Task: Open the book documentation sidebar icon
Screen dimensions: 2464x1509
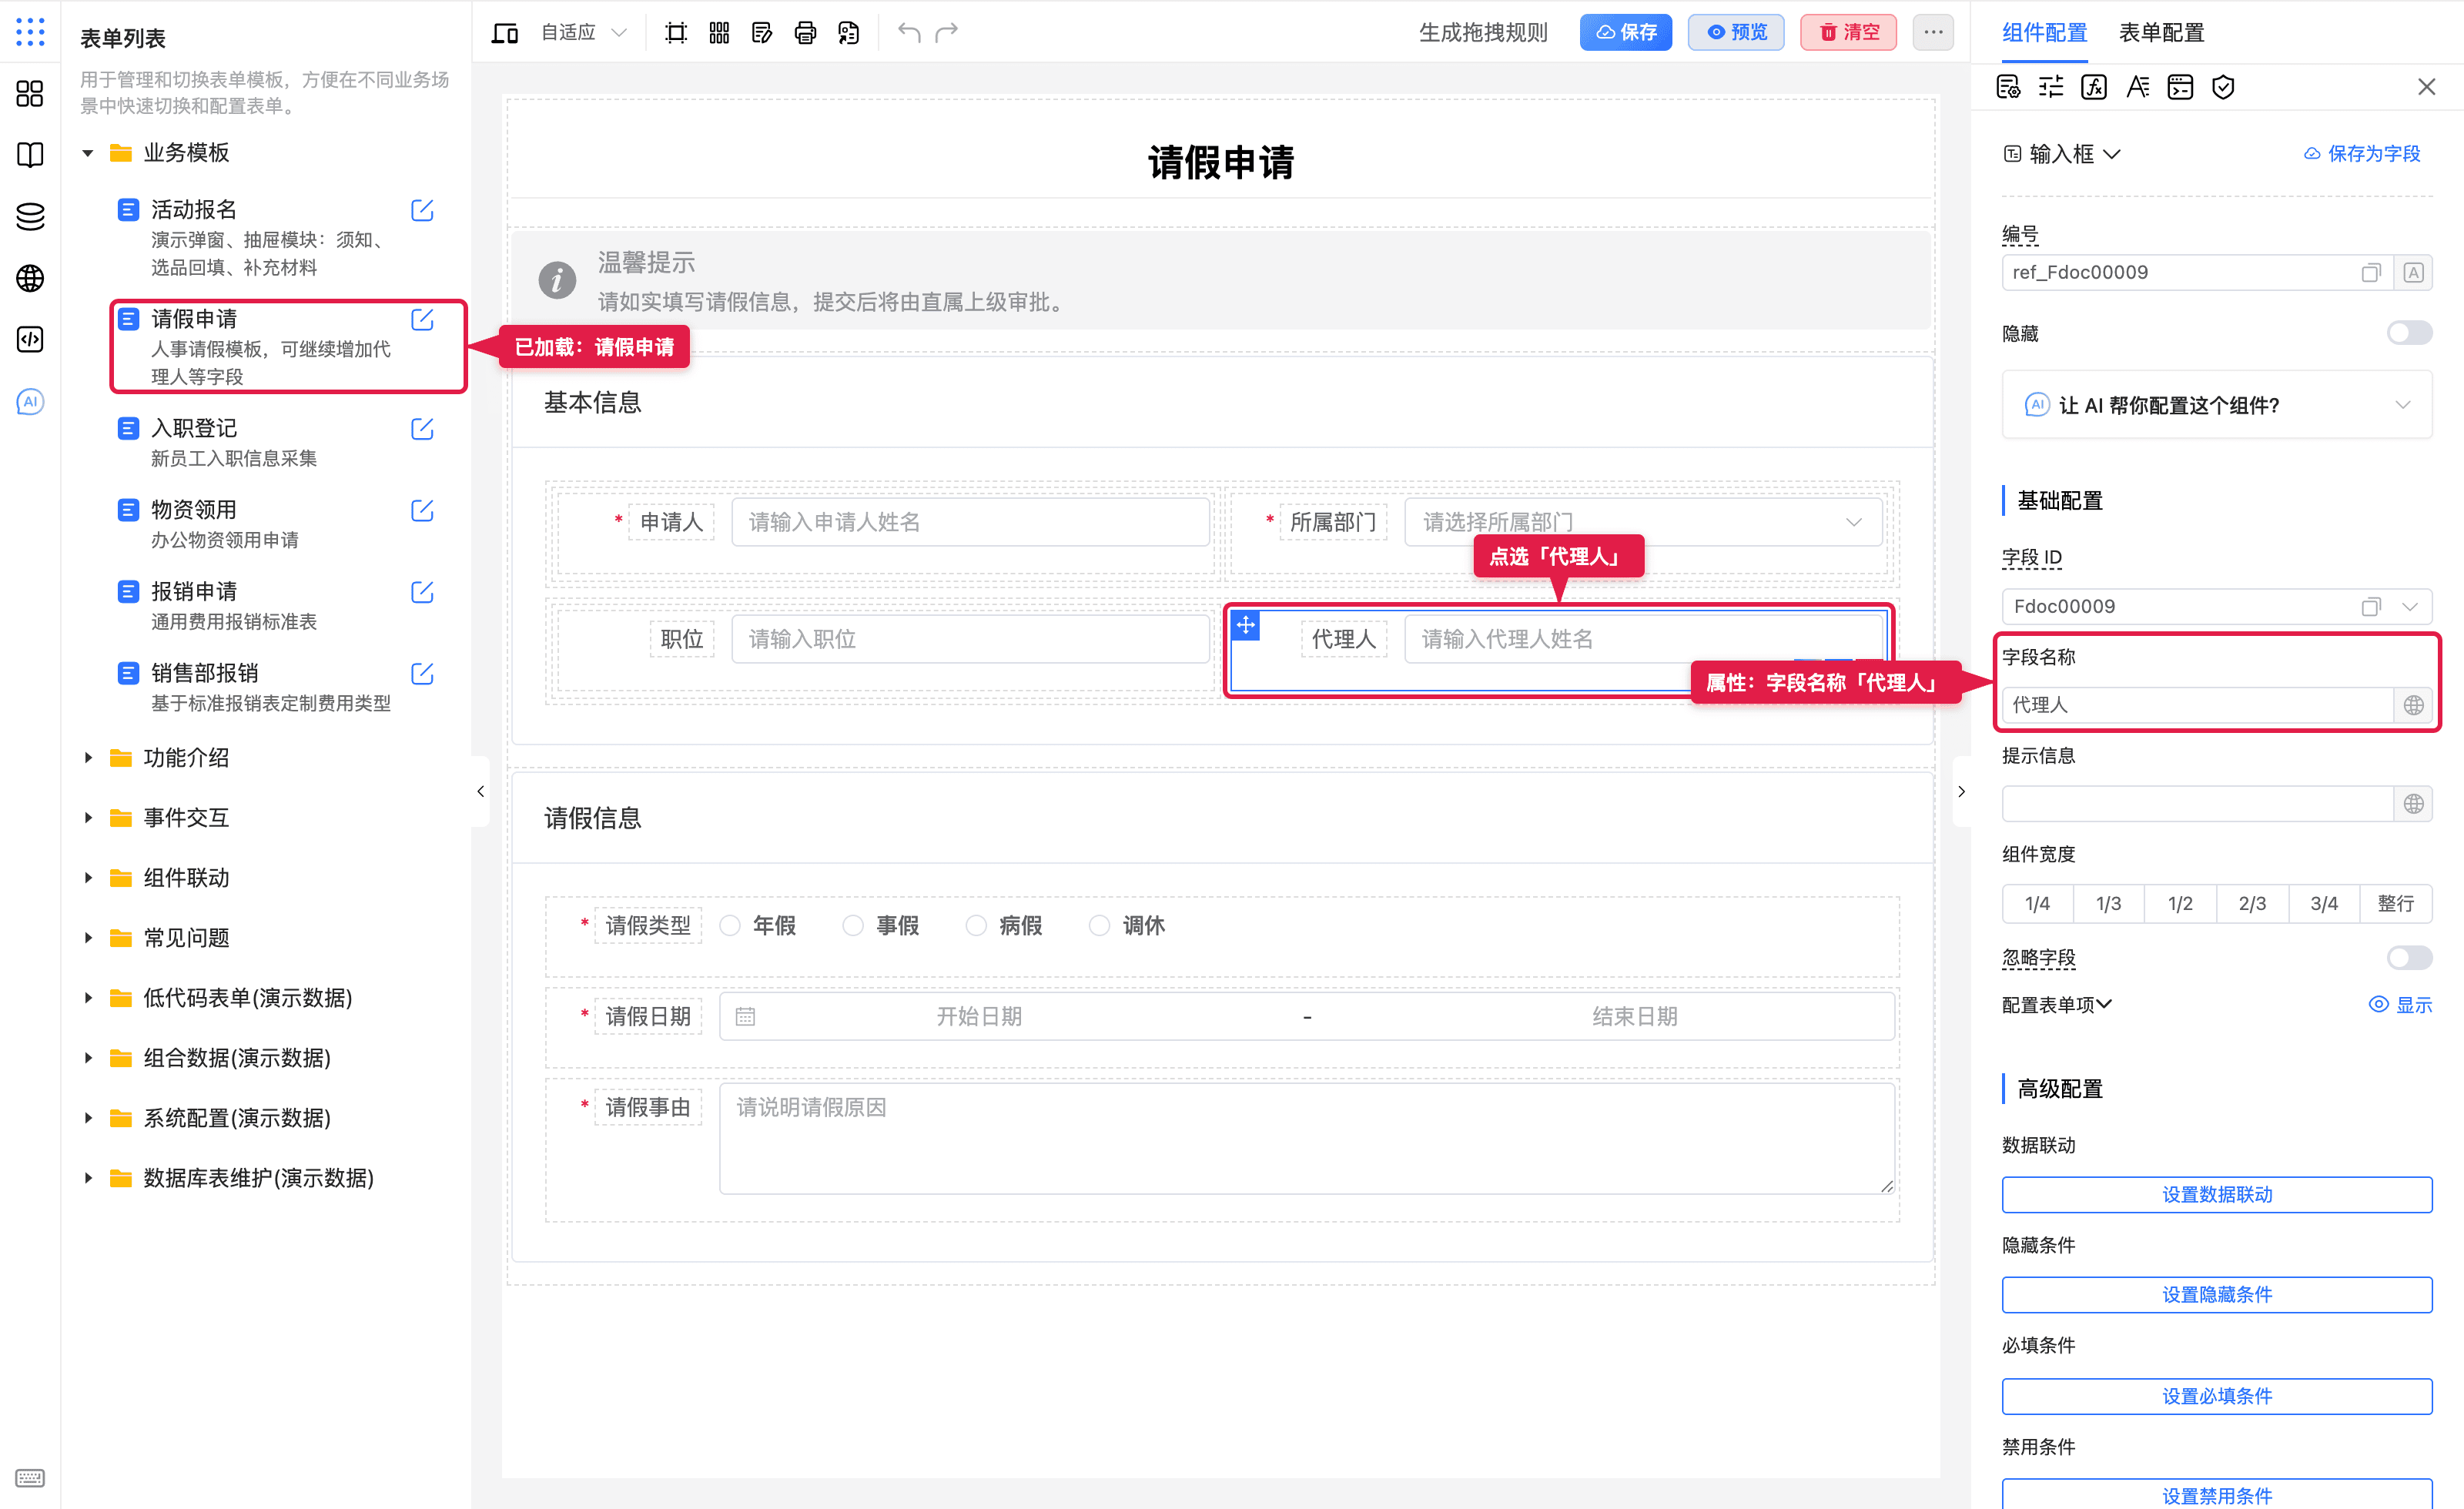Action: coord(30,155)
